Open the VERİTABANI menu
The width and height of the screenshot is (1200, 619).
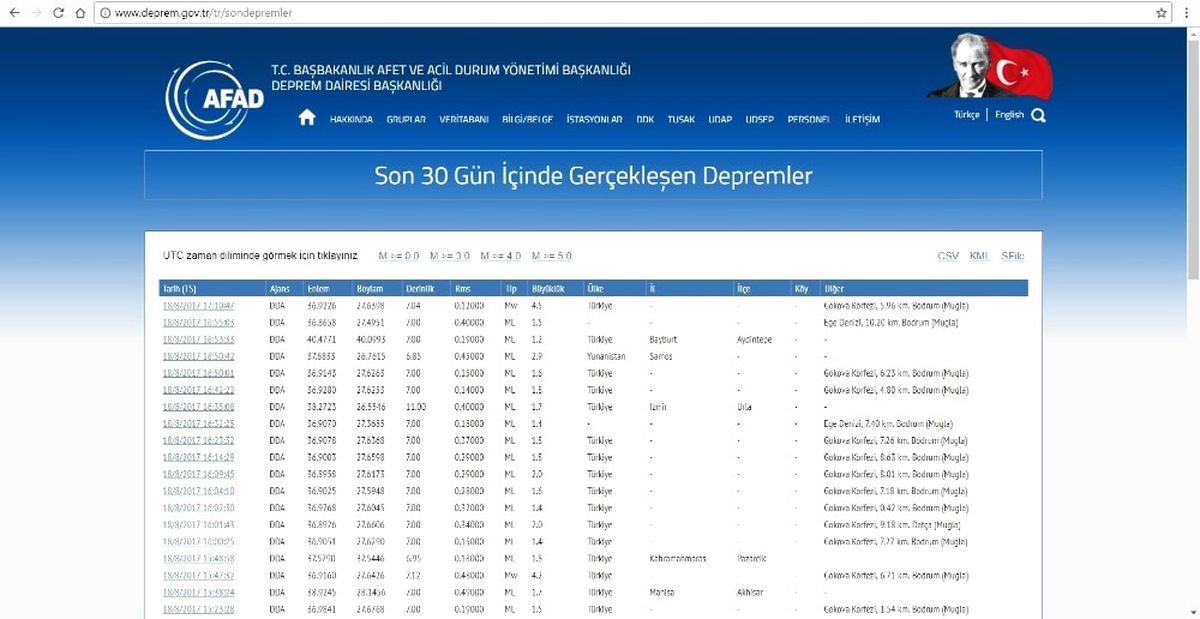(x=464, y=120)
